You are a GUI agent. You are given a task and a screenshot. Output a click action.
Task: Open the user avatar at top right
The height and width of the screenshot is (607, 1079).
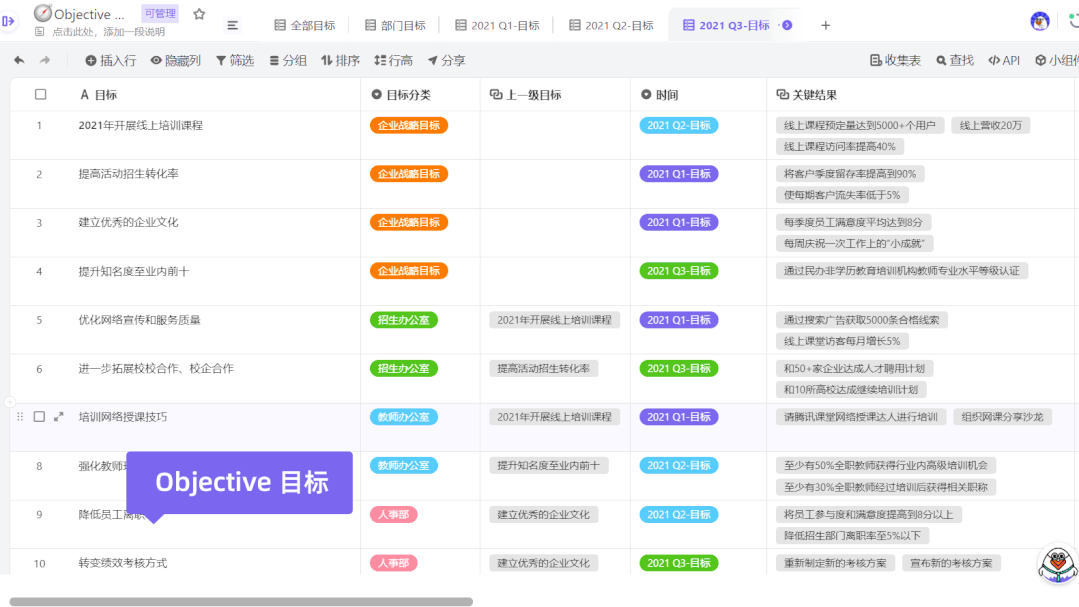tap(1040, 22)
